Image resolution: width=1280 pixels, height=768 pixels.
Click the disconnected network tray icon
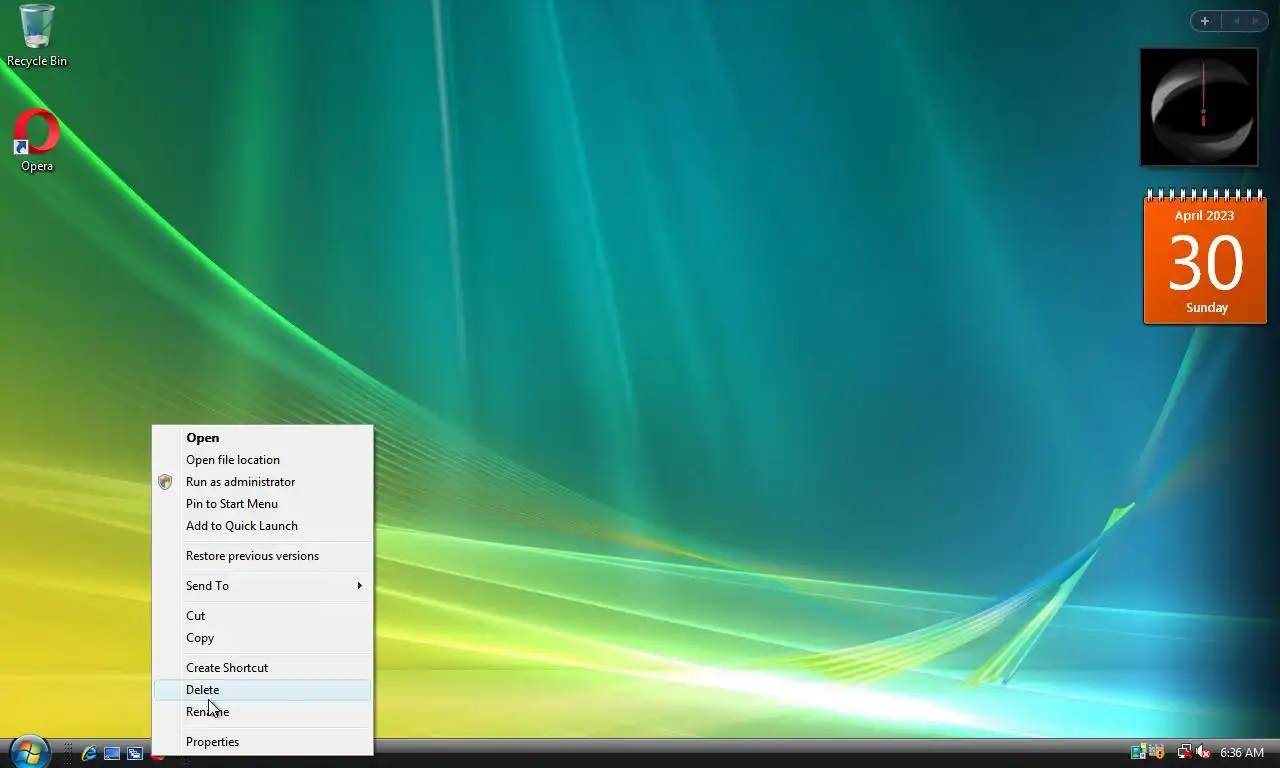1185,752
